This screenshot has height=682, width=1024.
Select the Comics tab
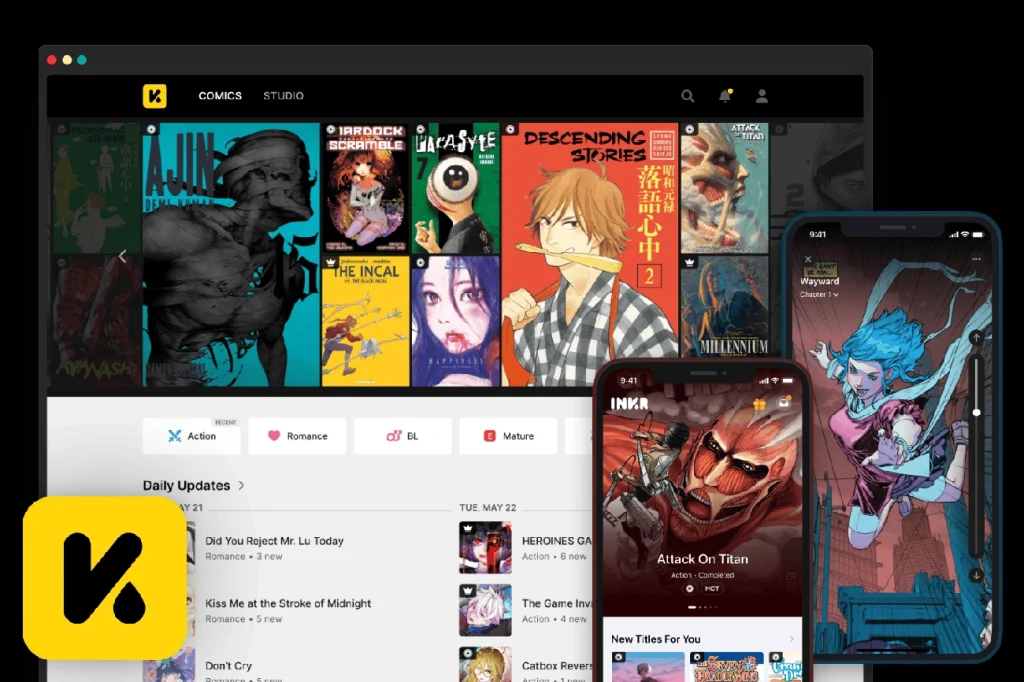220,96
